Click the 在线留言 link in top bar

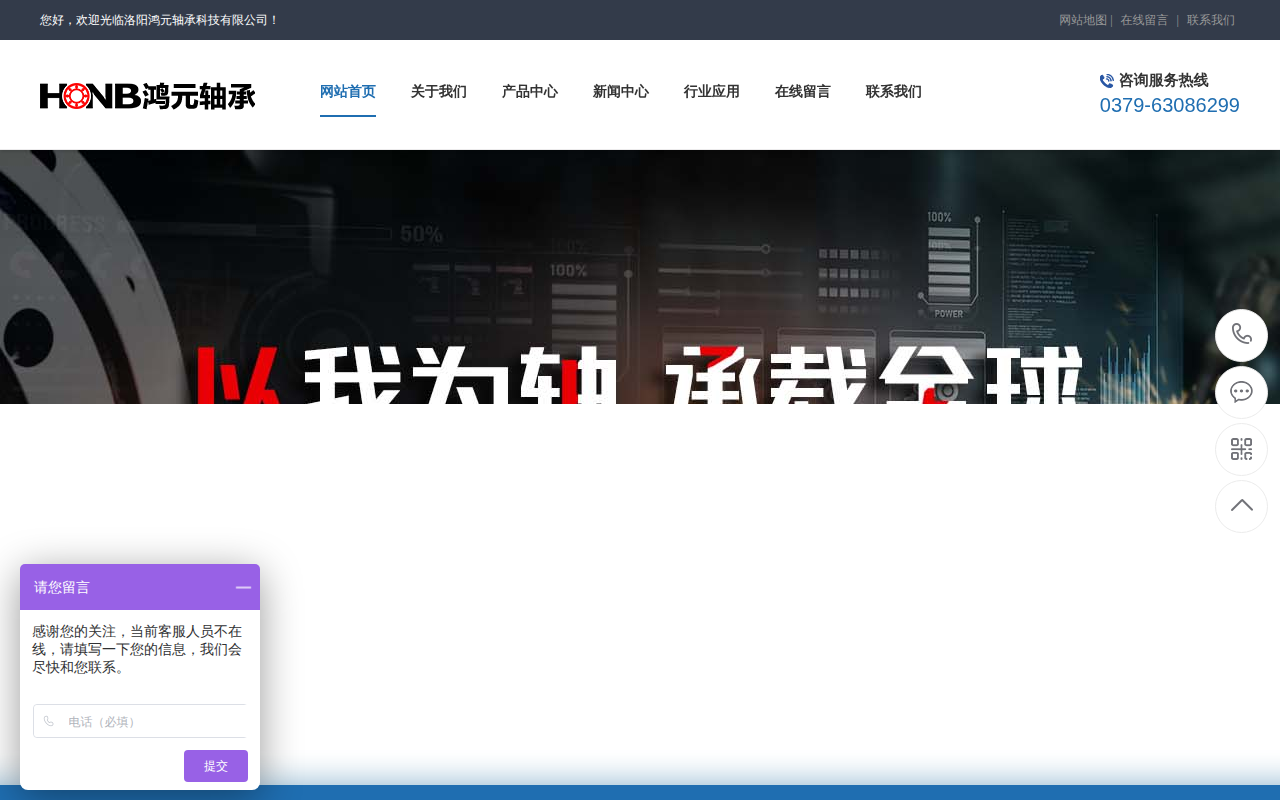coord(1144,20)
